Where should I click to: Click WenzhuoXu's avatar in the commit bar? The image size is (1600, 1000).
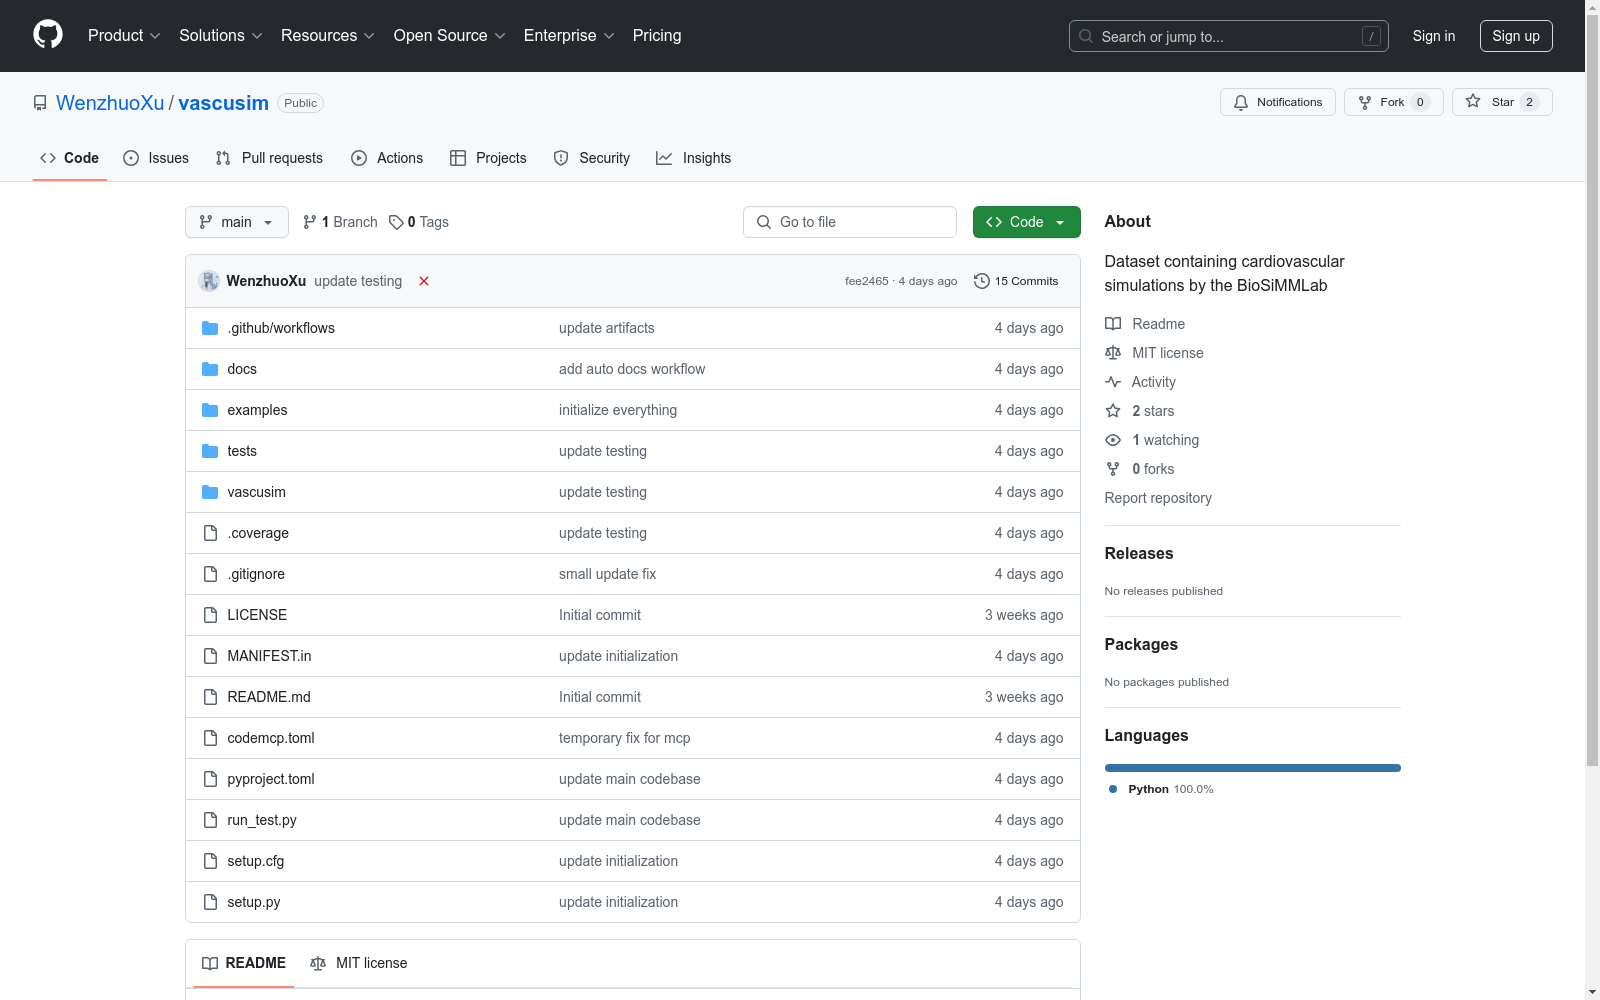pyautogui.click(x=209, y=281)
